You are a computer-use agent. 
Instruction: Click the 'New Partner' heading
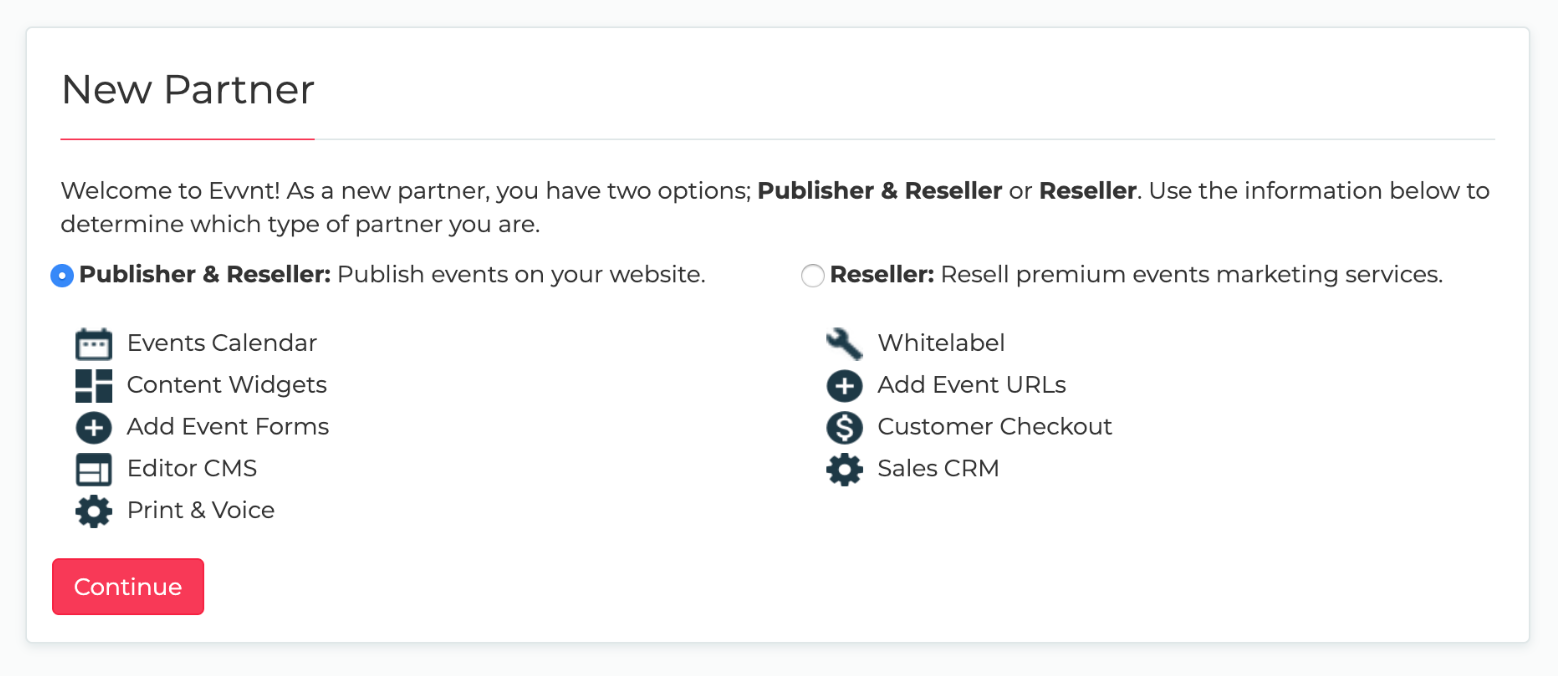[x=188, y=90]
